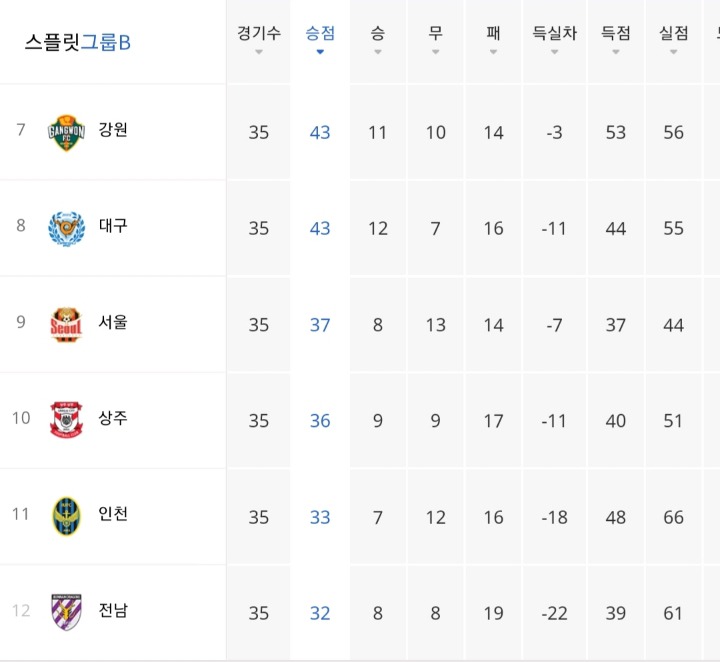Select the 전남 team name

coord(113,610)
